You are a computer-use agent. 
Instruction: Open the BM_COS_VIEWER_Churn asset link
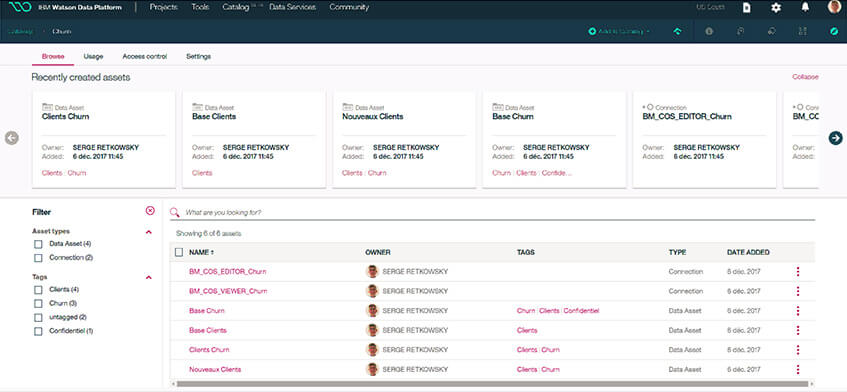tap(228, 291)
